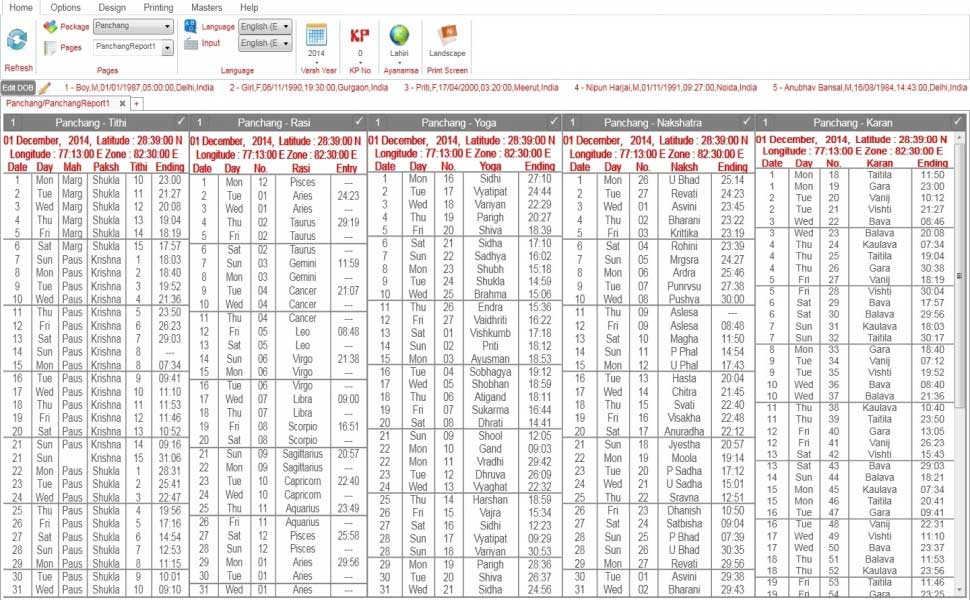
Task: Select profile 5 - Anubhav Bansal, Delhi
Action: click(x=870, y=88)
